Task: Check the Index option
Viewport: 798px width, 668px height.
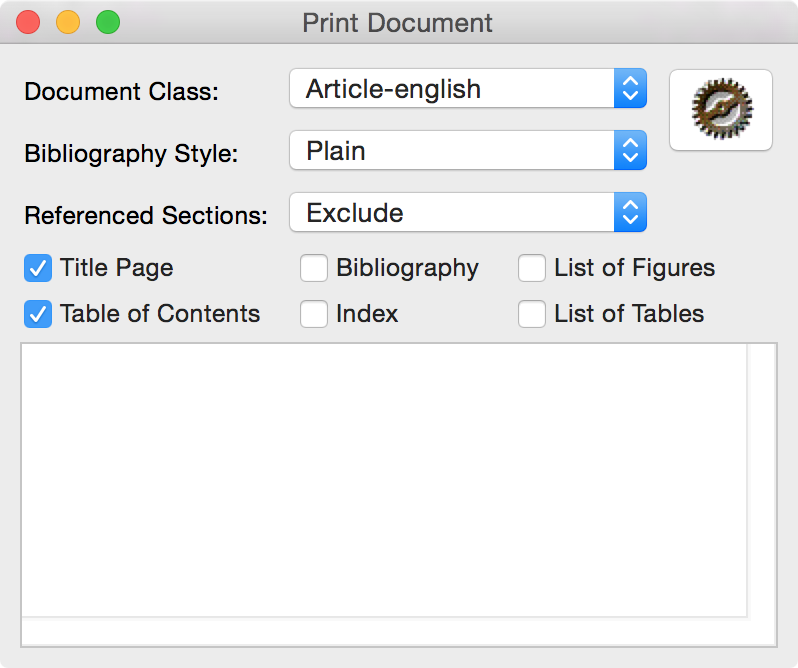Action: (x=314, y=314)
